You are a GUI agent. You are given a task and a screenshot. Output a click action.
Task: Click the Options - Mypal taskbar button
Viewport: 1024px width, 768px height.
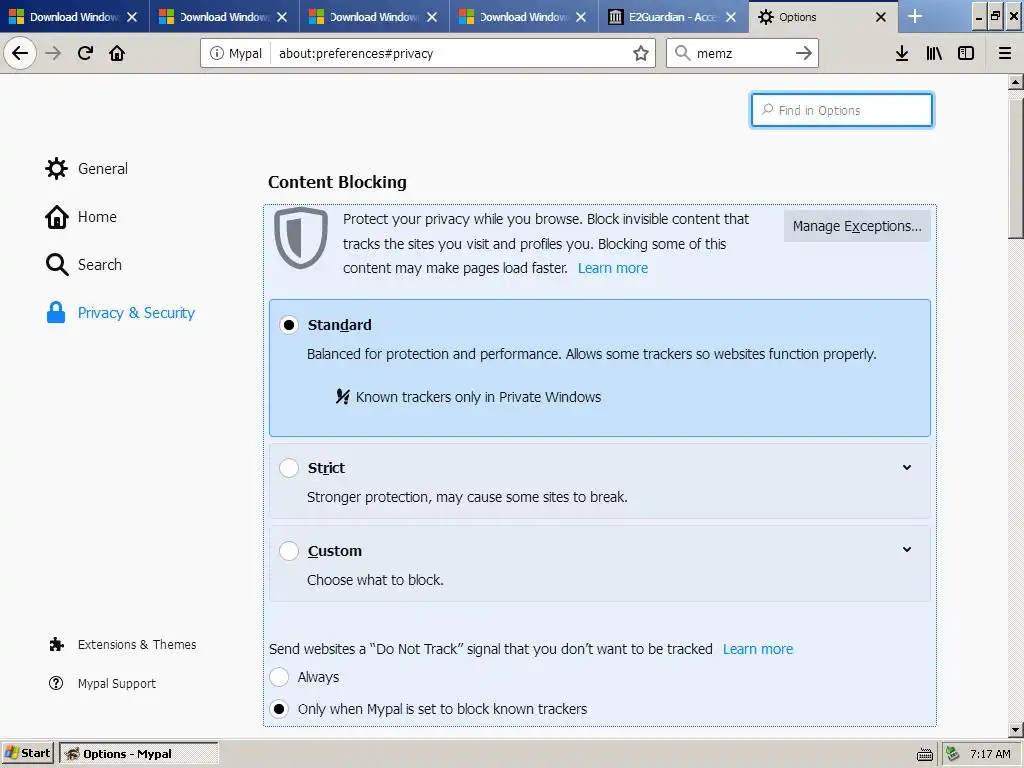point(138,754)
